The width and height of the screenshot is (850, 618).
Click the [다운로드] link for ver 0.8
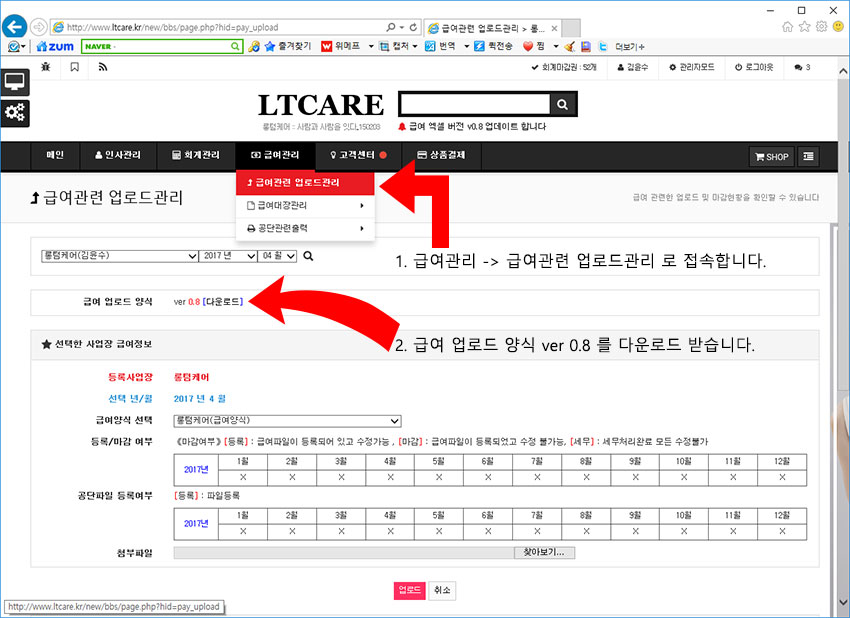(222, 301)
